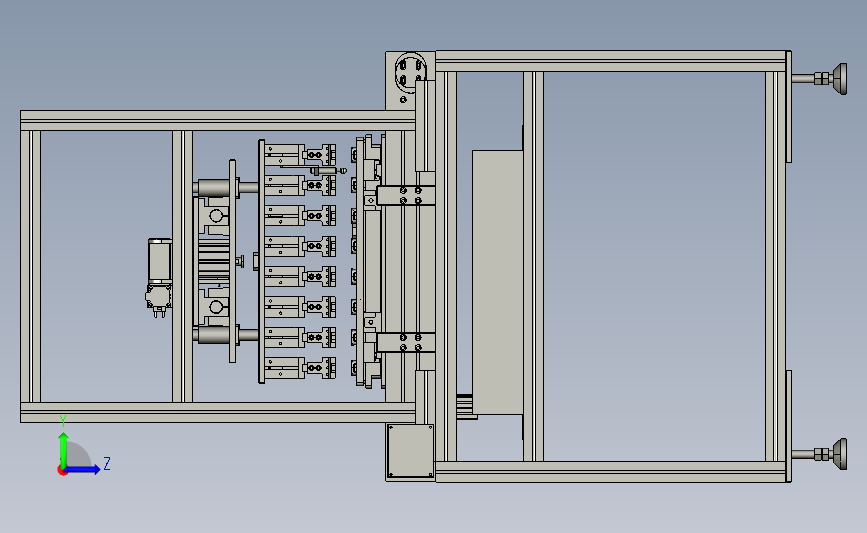The width and height of the screenshot is (867, 533).
Task: Select the square cover plate with corner screws
Action: 410,451
